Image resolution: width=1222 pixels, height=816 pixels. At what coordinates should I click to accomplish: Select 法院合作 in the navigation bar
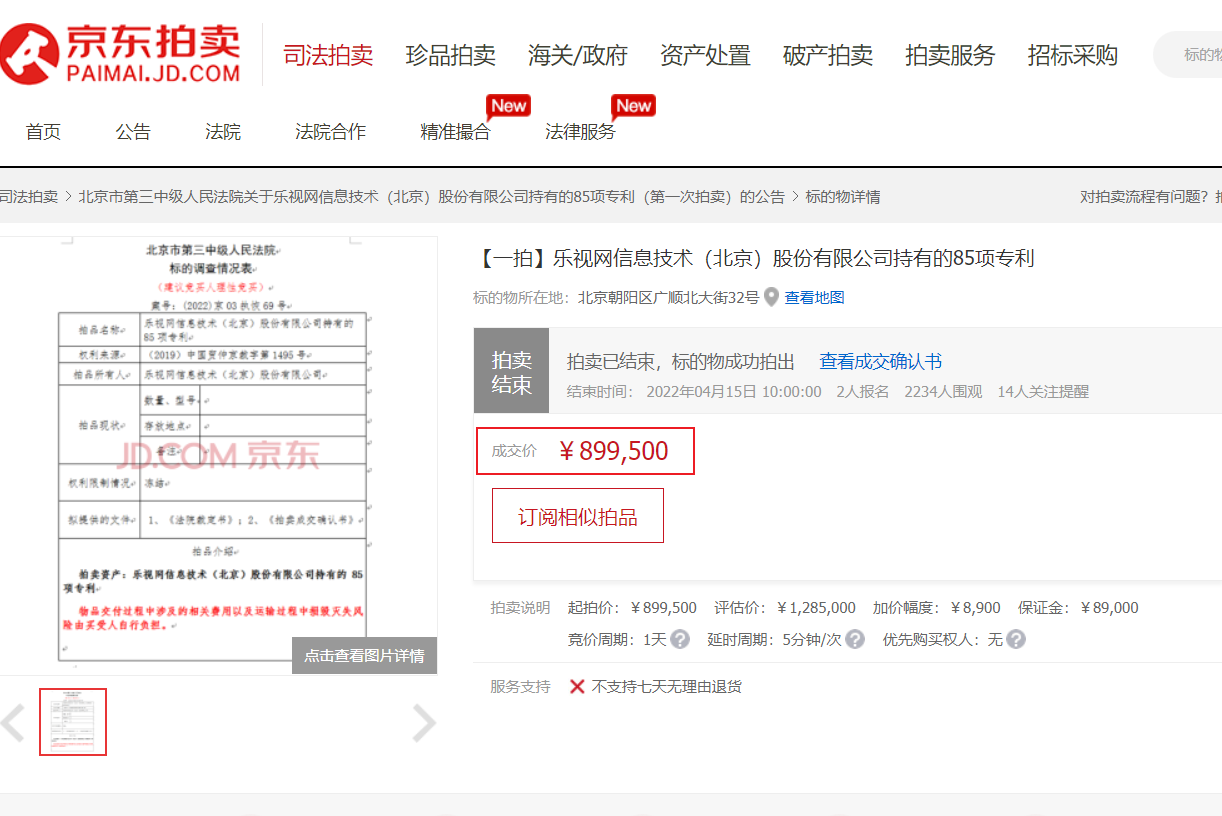[x=330, y=131]
